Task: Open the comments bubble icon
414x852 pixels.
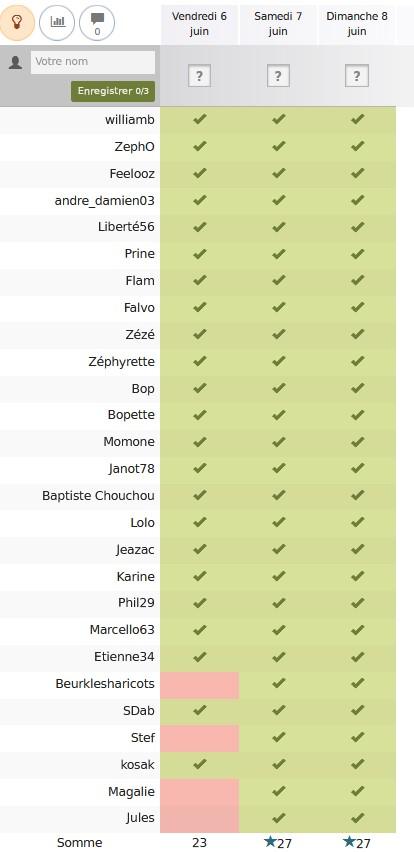Action: 97,23
